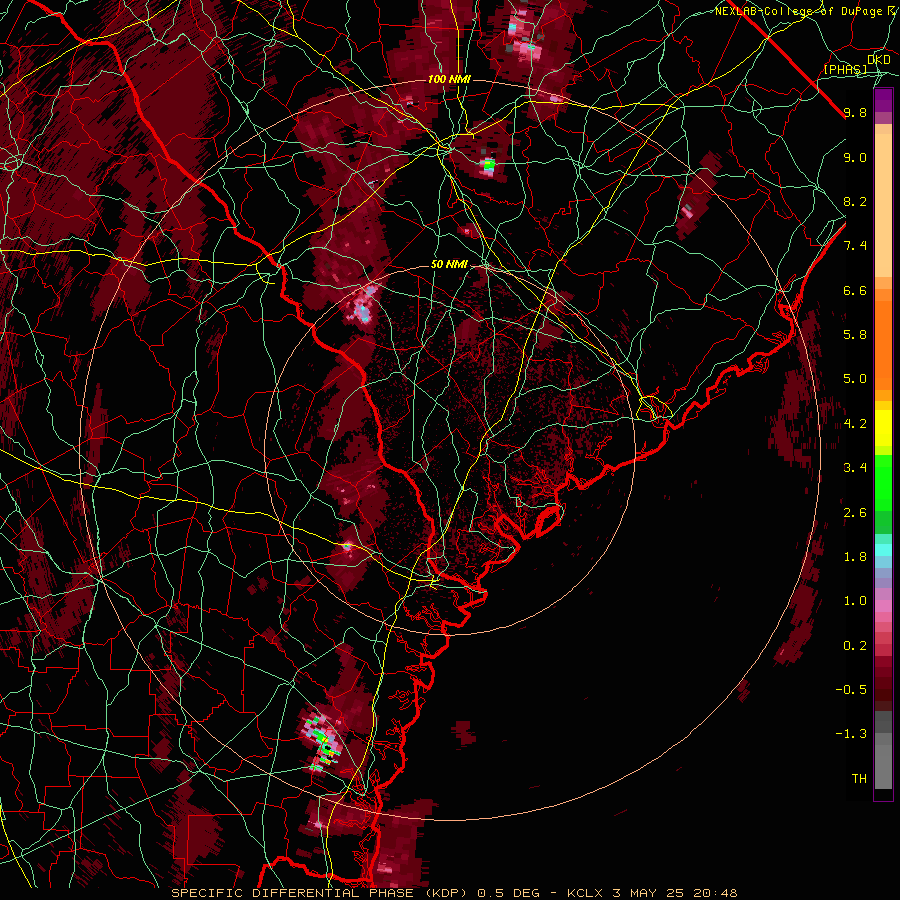
Task: Click the "50 NMI" range ring label
Action: click(x=449, y=265)
